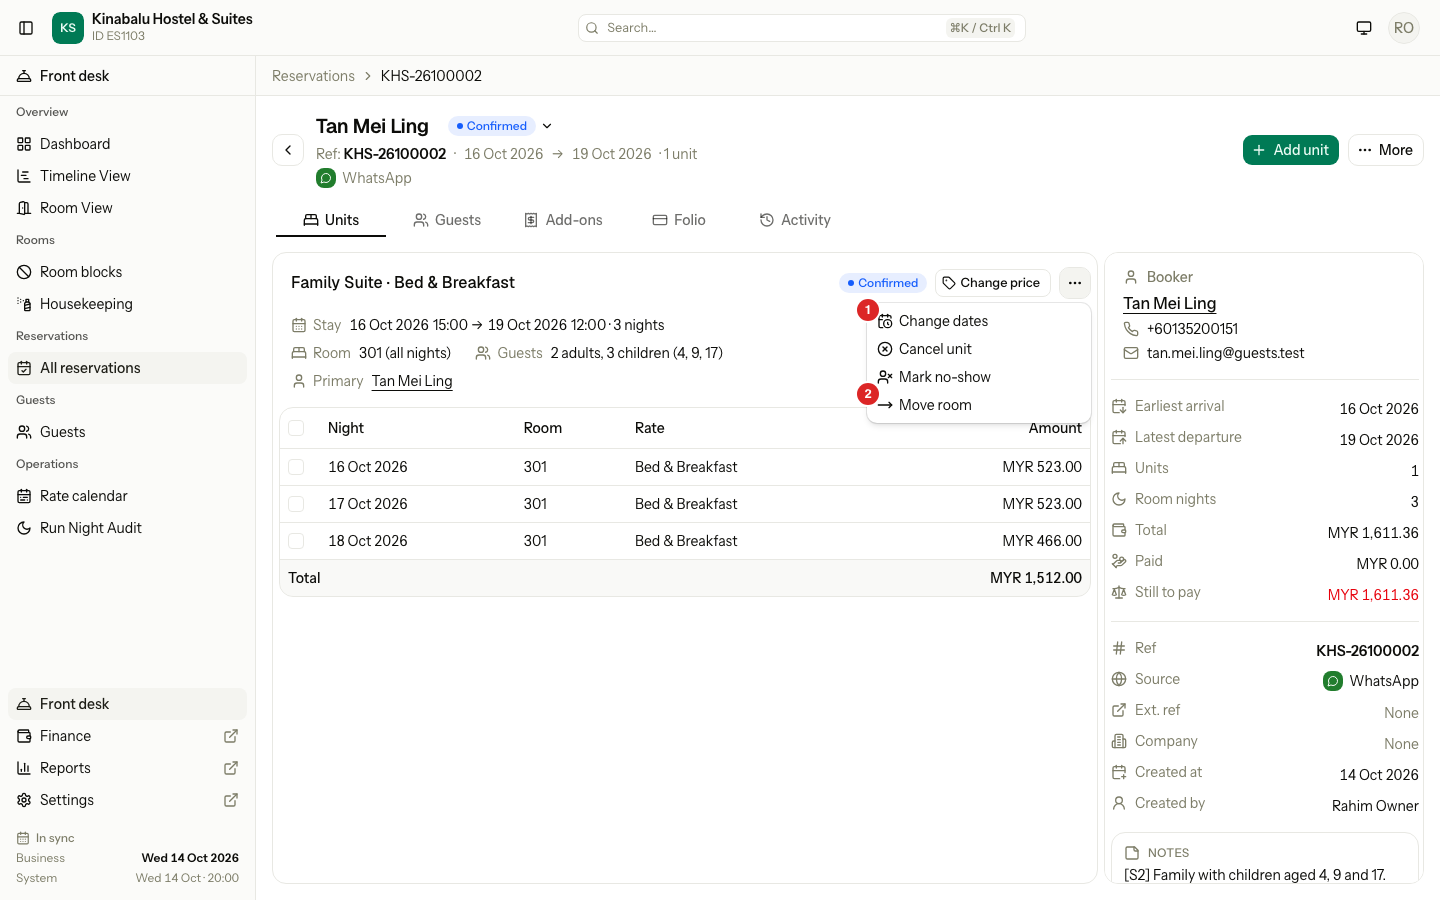Open Rate calendar in the sidebar
This screenshot has width=1440, height=900.
[127, 496]
